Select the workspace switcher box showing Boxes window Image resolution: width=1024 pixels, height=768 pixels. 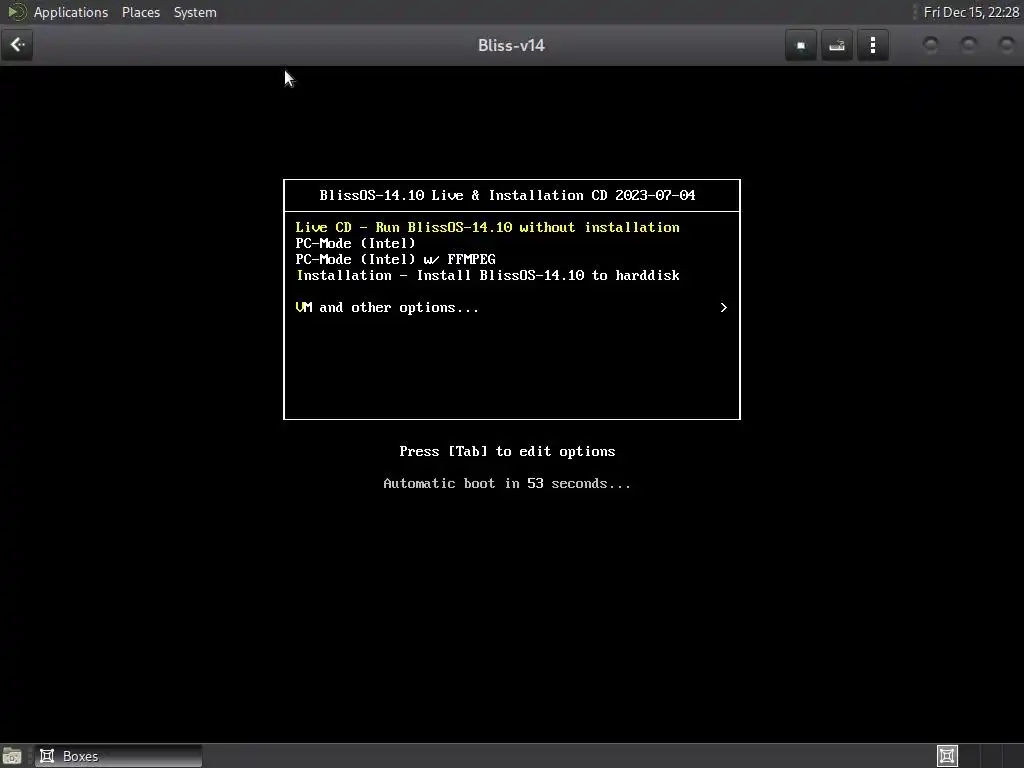(x=947, y=756)
